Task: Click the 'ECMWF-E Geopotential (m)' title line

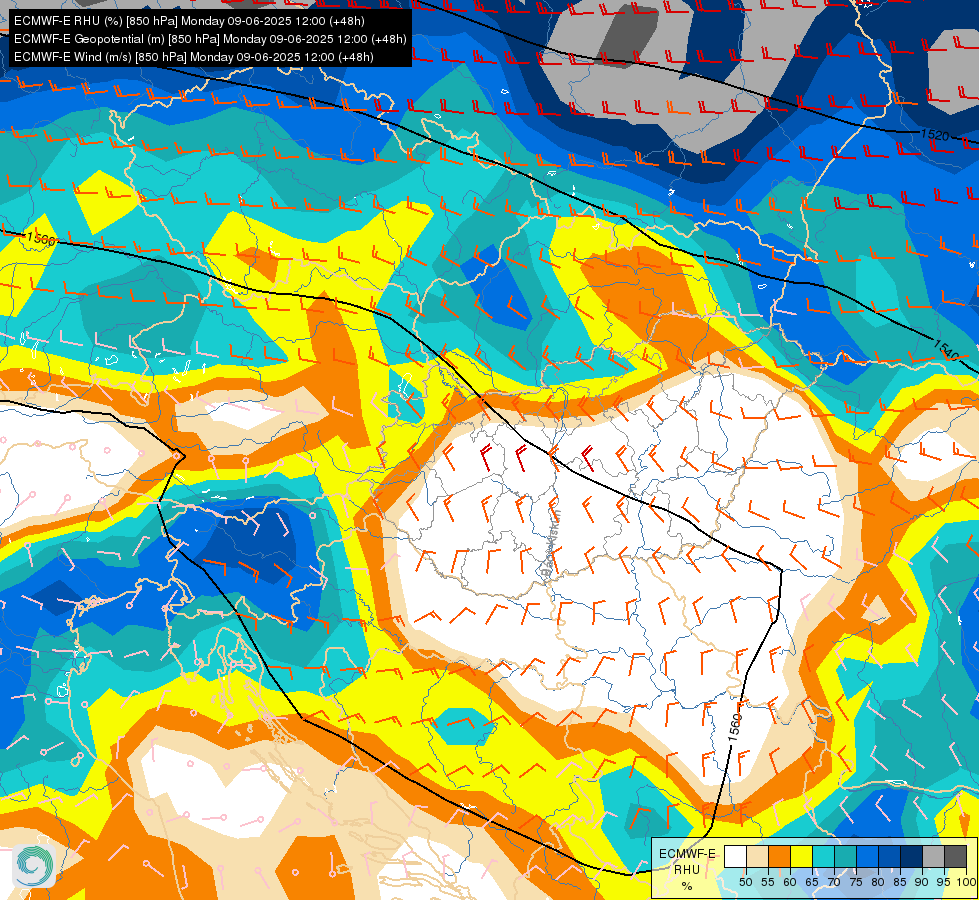Action: point(210,39)
